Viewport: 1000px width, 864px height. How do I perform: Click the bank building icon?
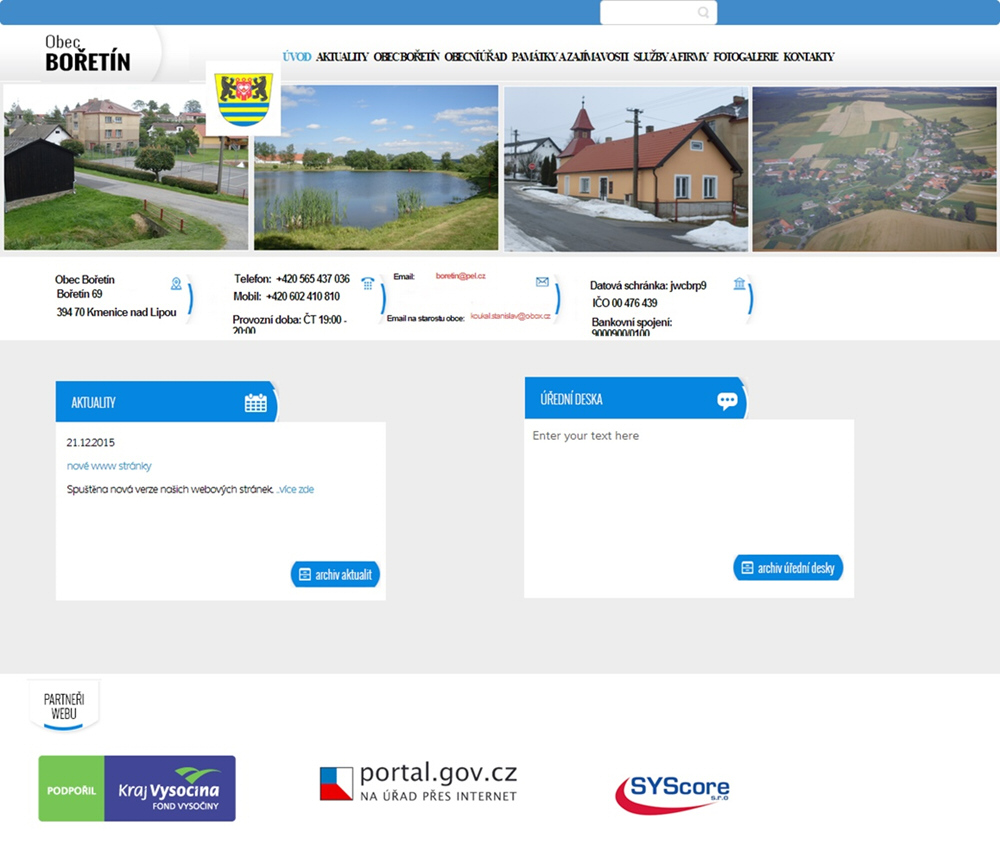coord(739,284)
